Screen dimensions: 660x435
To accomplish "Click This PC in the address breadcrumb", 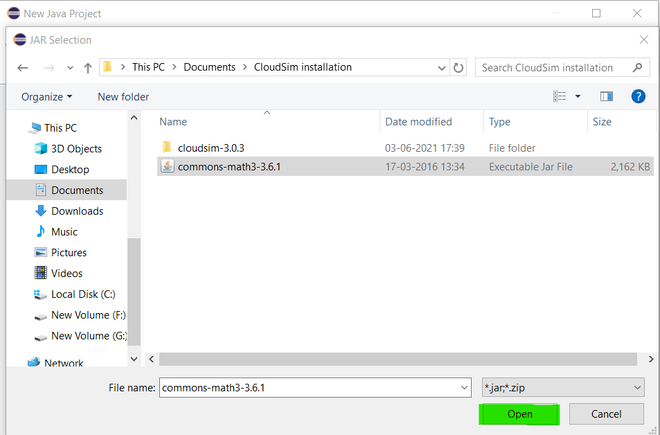I will point(148,67).
